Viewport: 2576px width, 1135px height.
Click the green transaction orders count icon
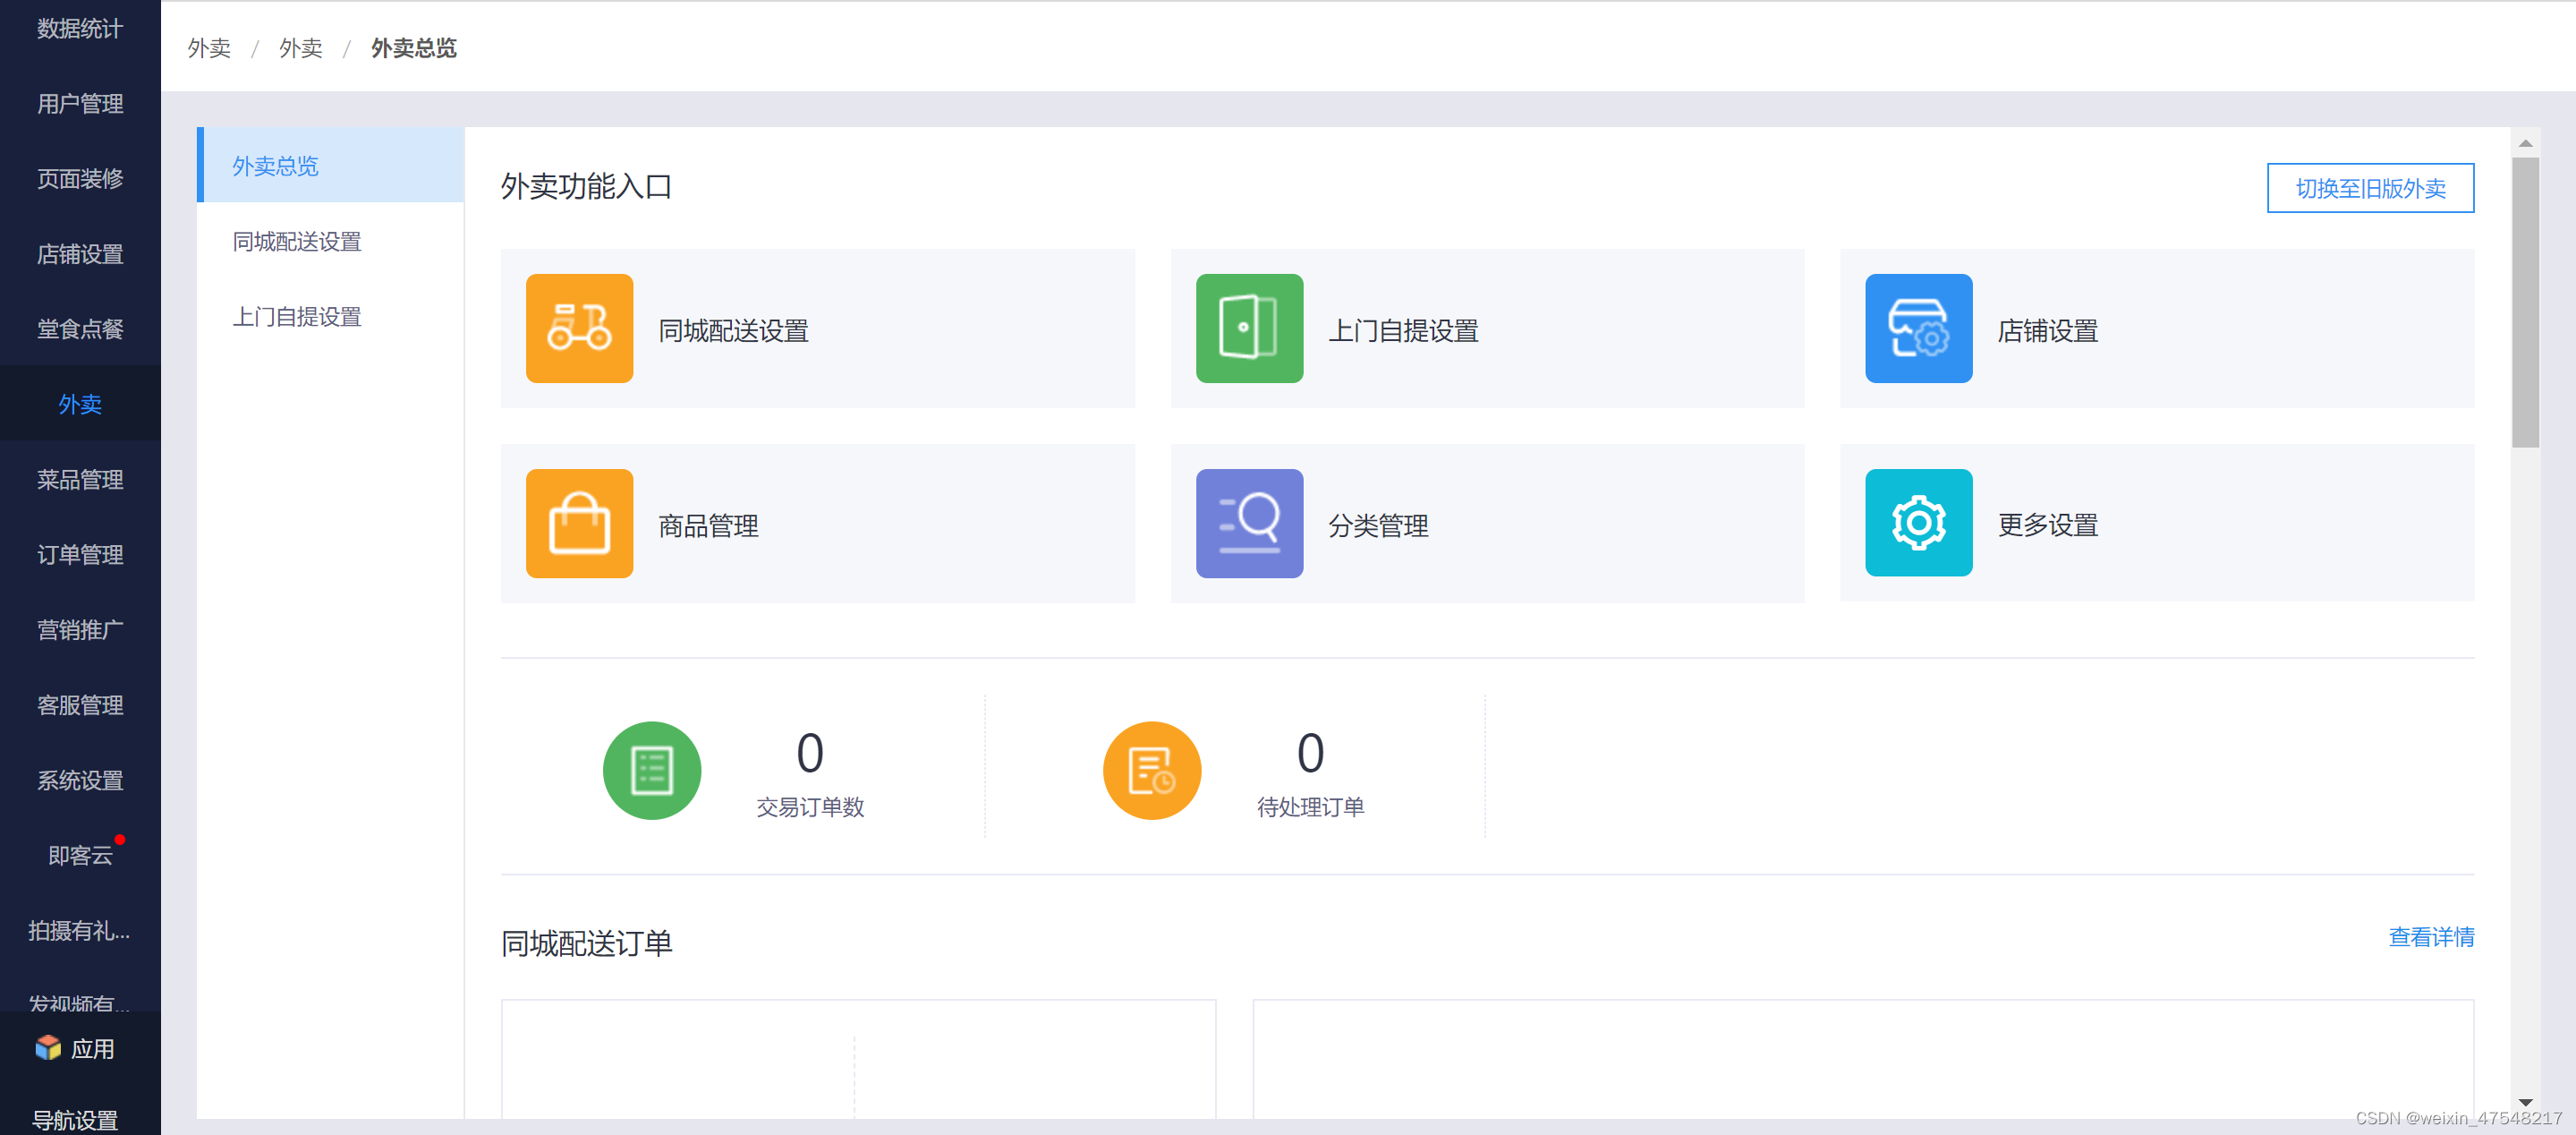click(x=651, y=770)
